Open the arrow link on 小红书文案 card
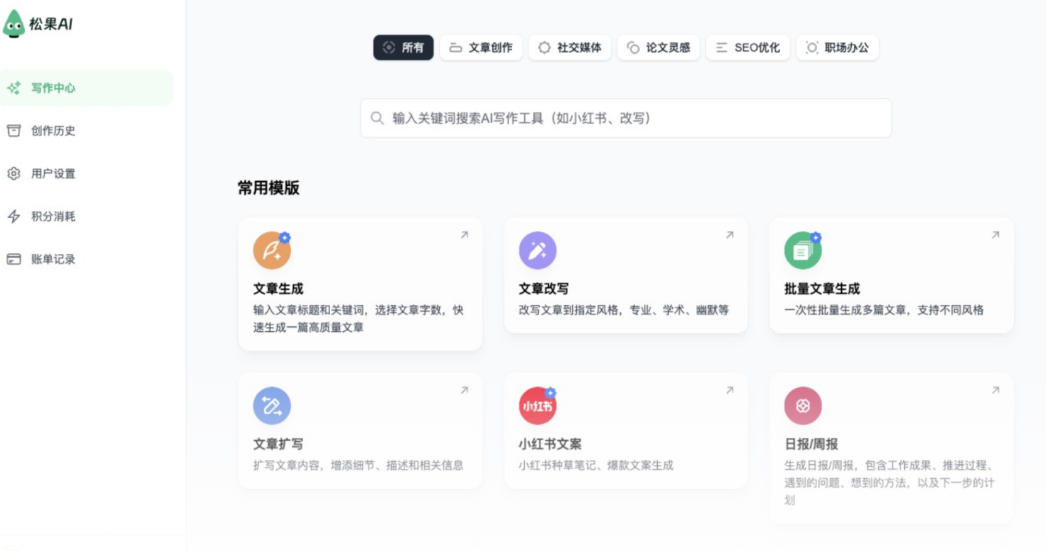Viewport: 1046px width, 551px height. (x=730, y=390)
